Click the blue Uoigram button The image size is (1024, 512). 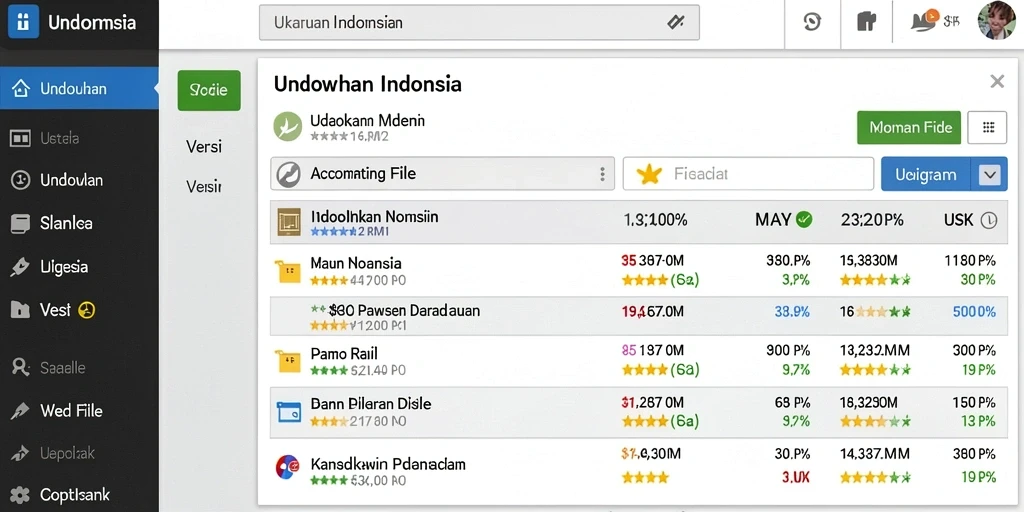[x=926, y=174]
